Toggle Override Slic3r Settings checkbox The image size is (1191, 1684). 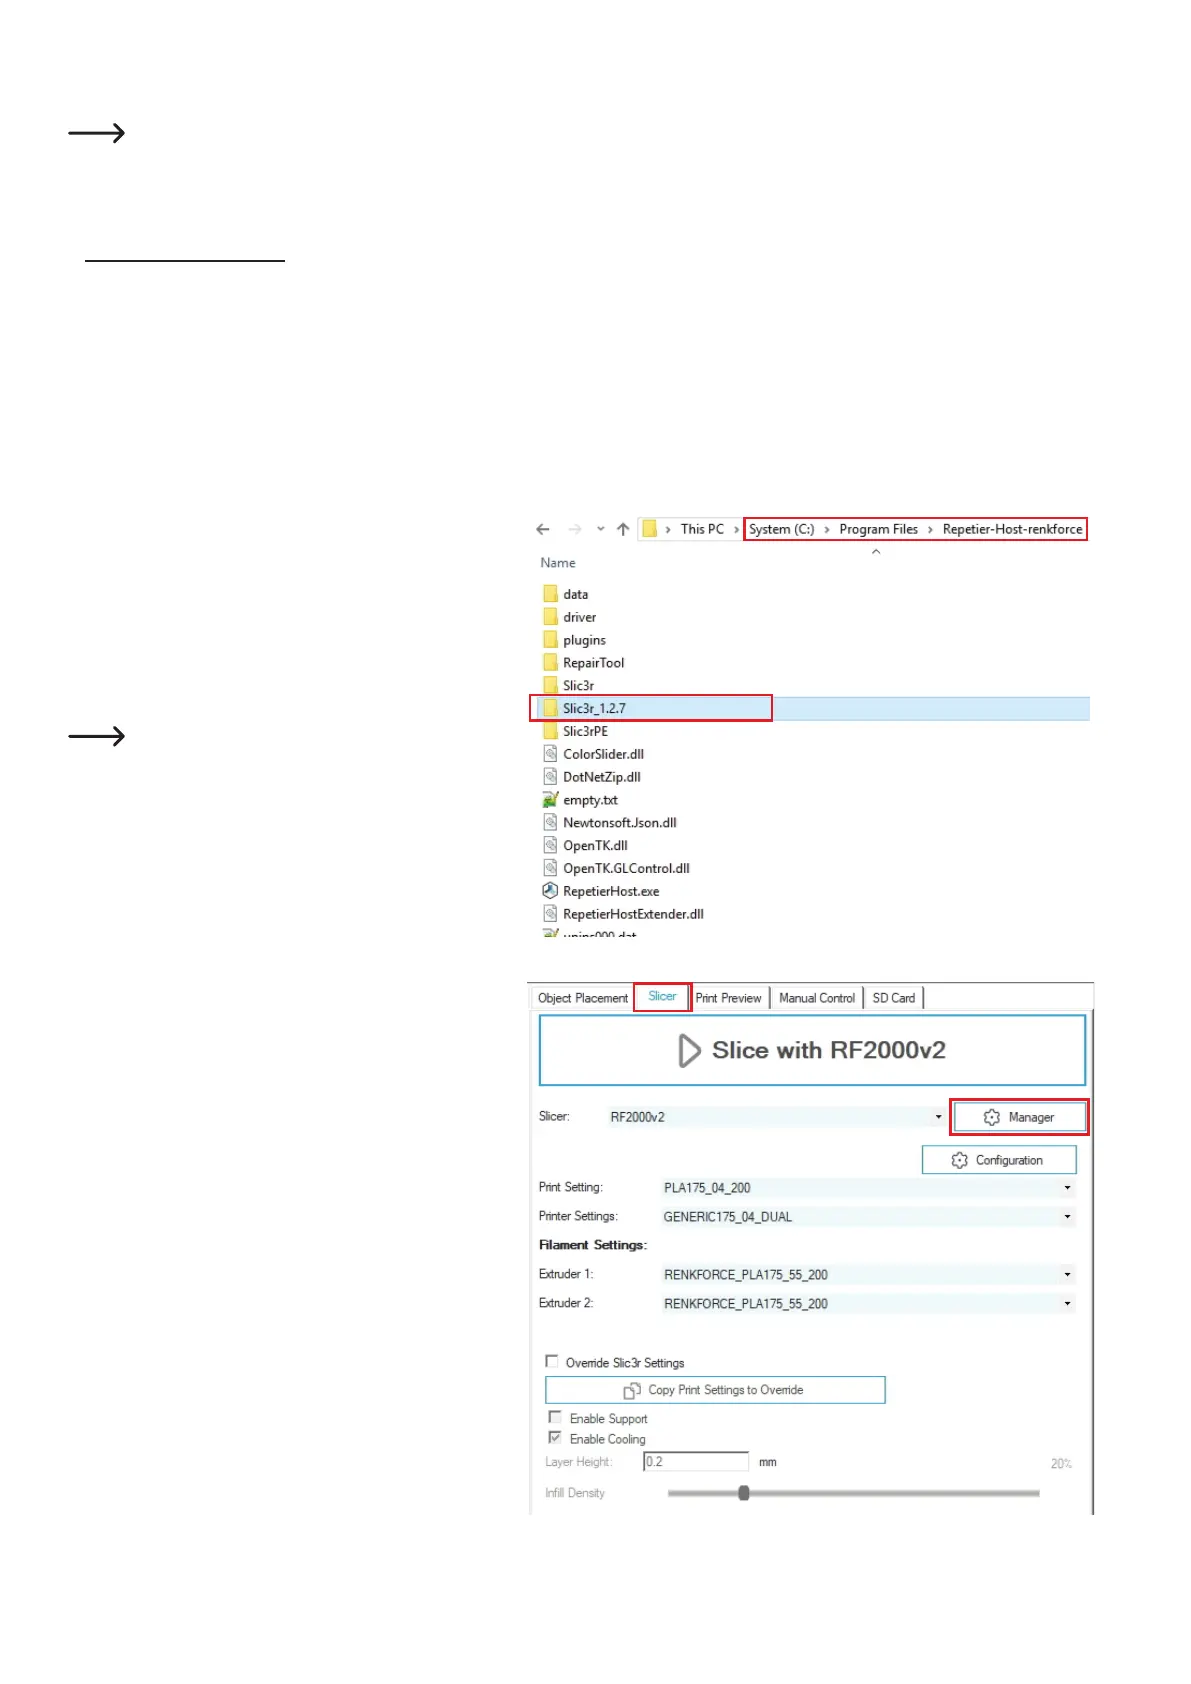pyautogui.click(x=552, y=1361)
